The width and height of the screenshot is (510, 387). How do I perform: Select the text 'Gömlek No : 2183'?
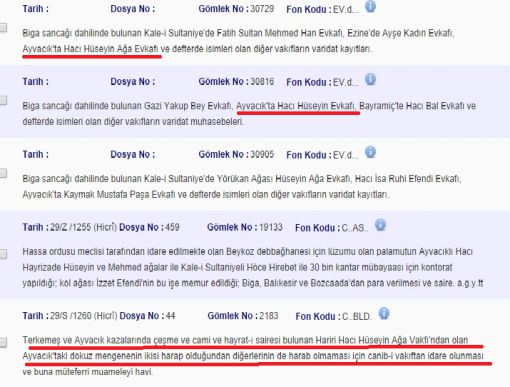pos(243,316)
